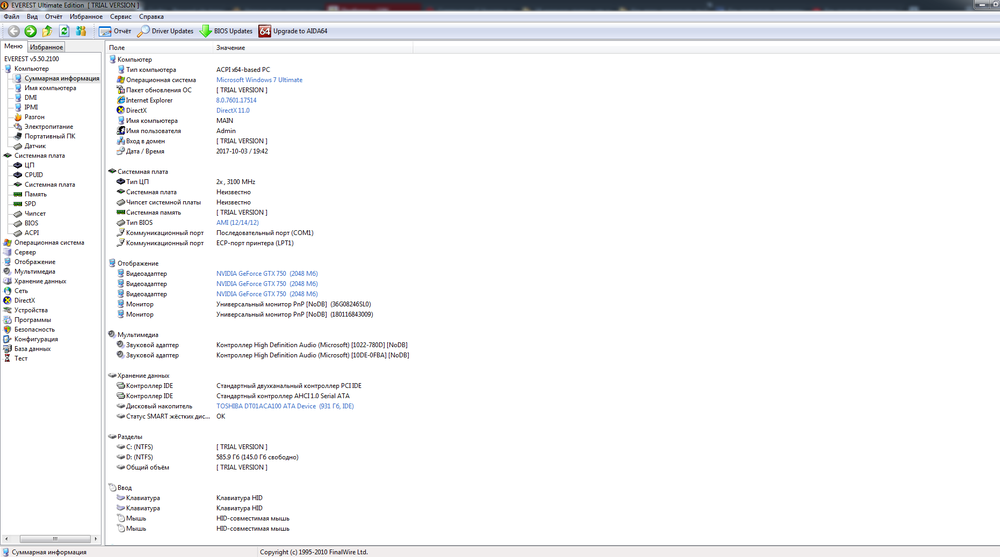Screen dimensions: 1000x557
Task: Select Системная плата category in sidebar tree
Action: 40,156
